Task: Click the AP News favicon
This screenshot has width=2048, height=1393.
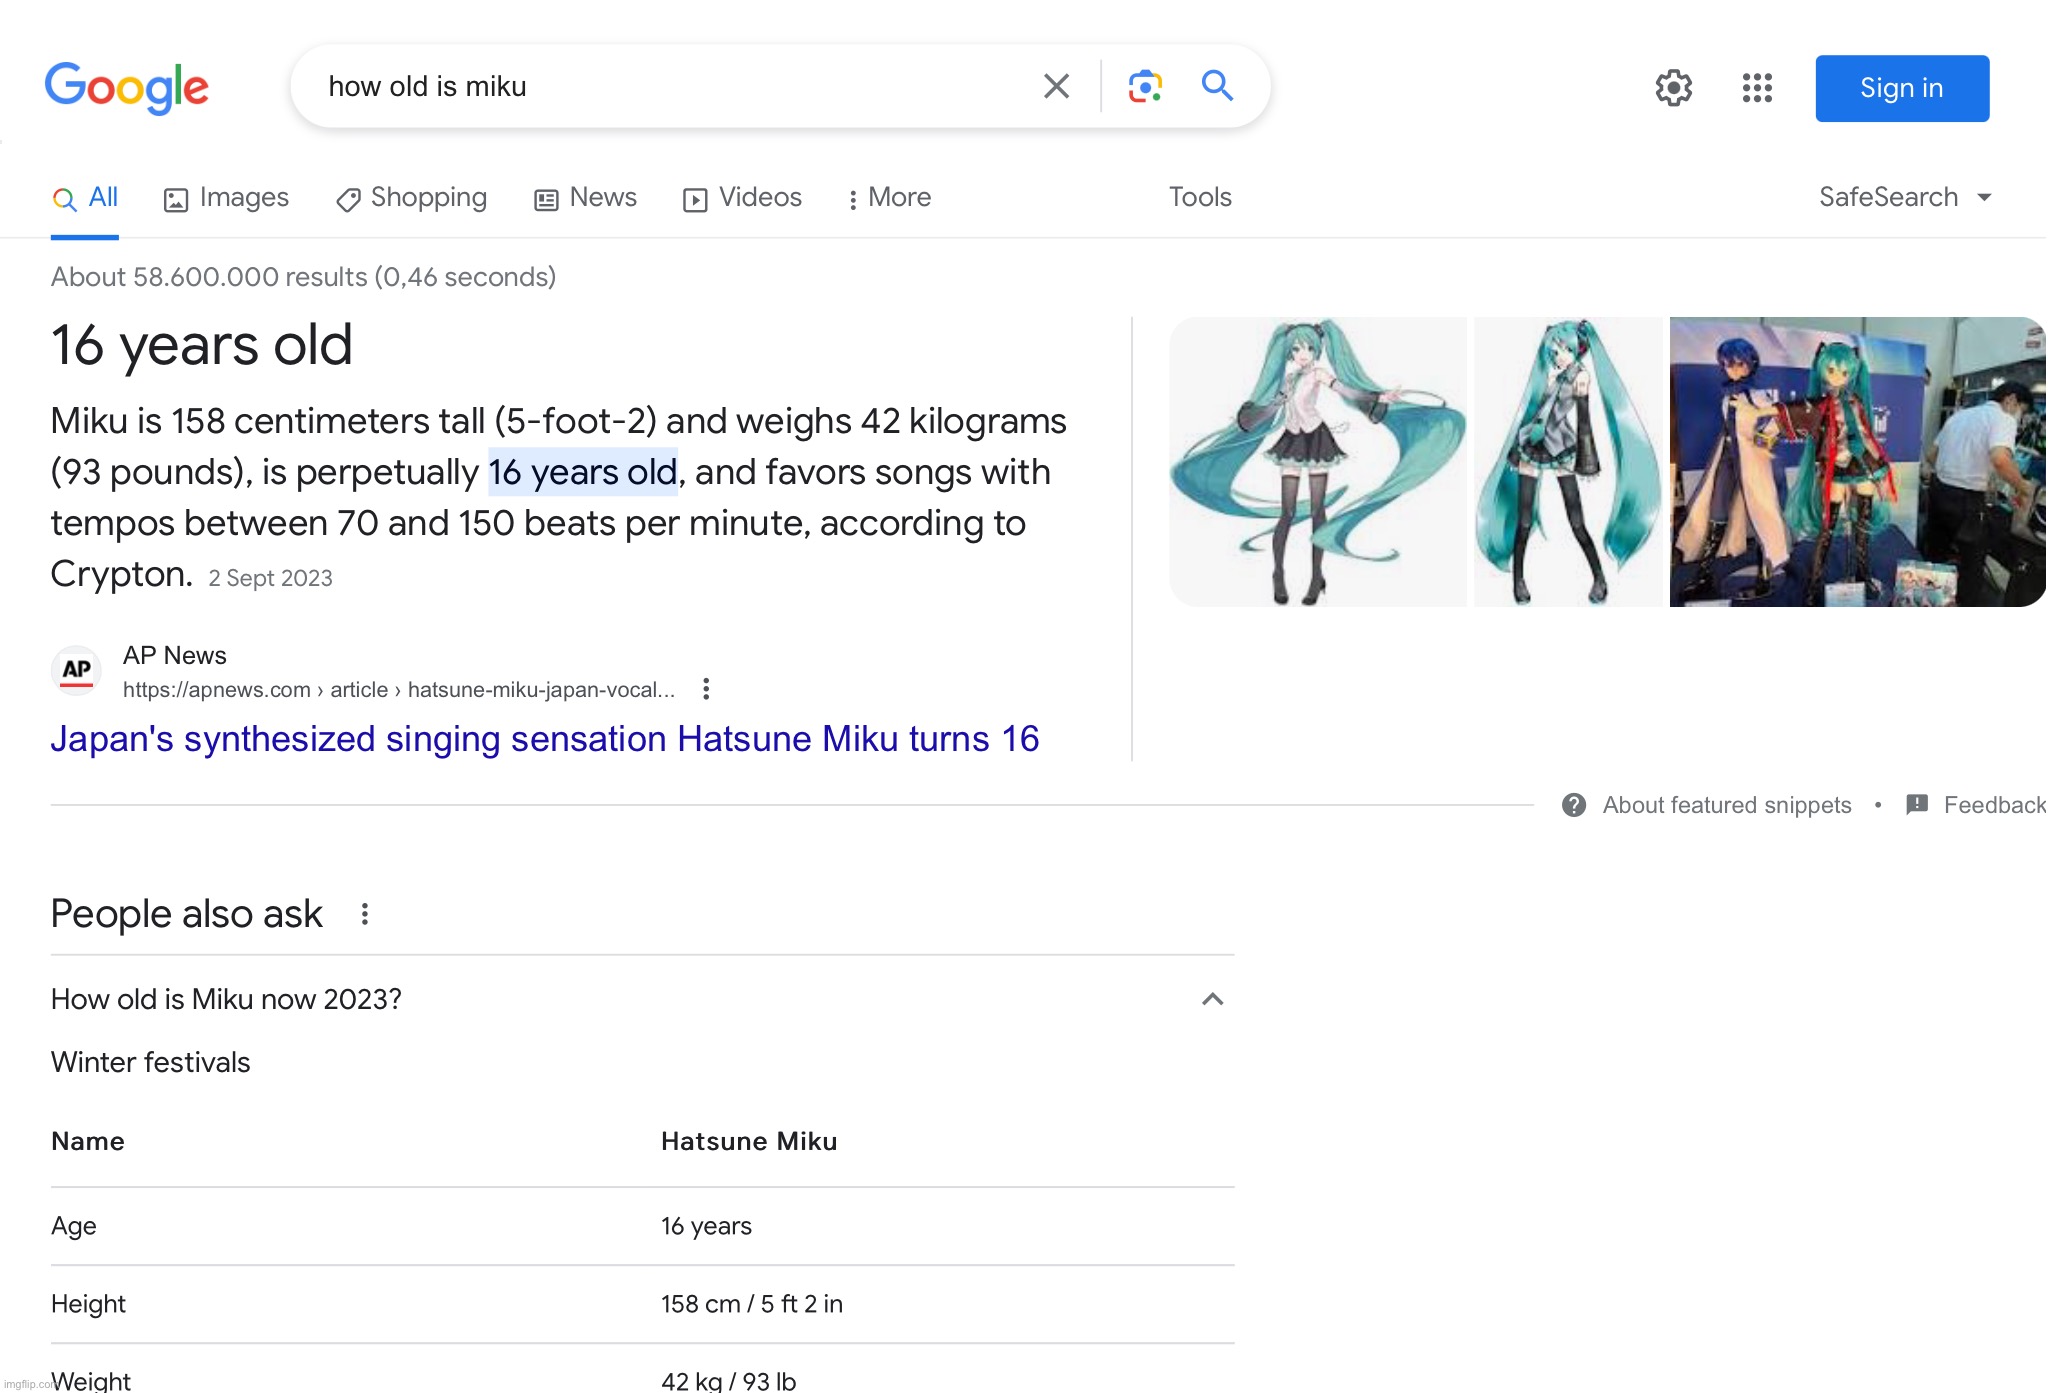Action: [77, 671]
